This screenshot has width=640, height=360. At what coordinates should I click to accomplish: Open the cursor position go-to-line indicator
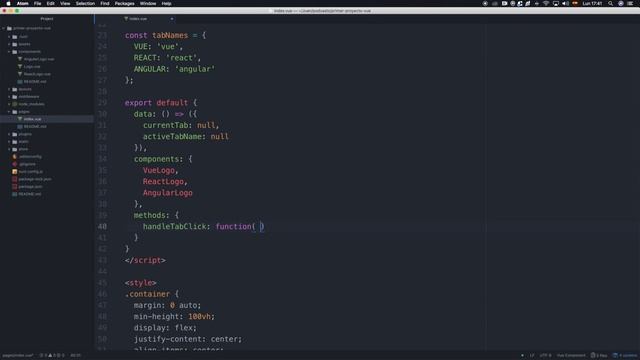pos(76,356)
